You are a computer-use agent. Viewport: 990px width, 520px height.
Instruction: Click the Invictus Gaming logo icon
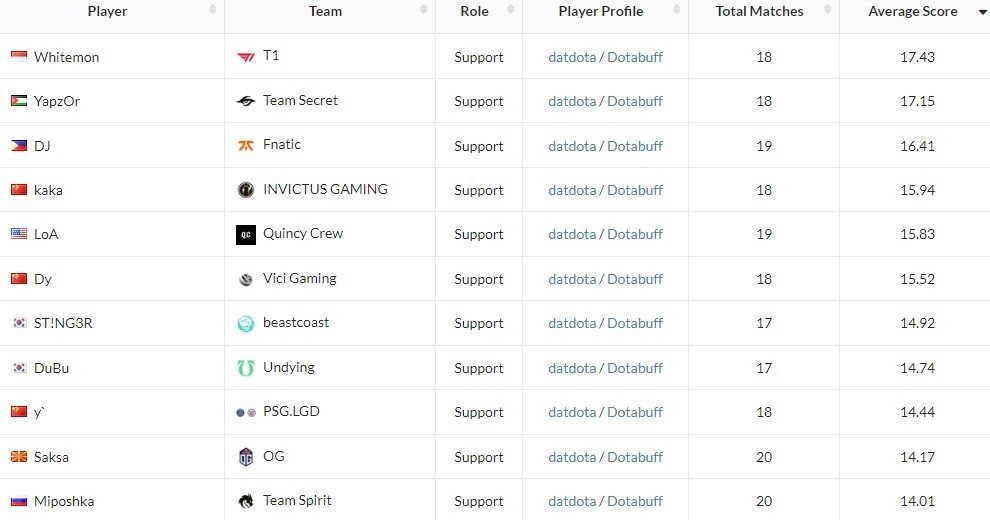[246, 189]
